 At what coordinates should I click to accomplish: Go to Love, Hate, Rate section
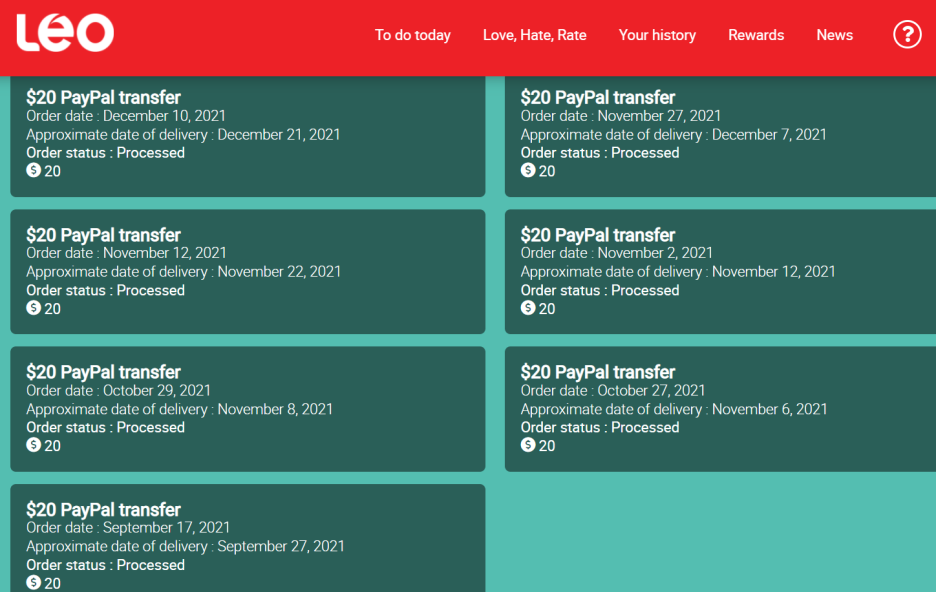(x=534, y=35)
